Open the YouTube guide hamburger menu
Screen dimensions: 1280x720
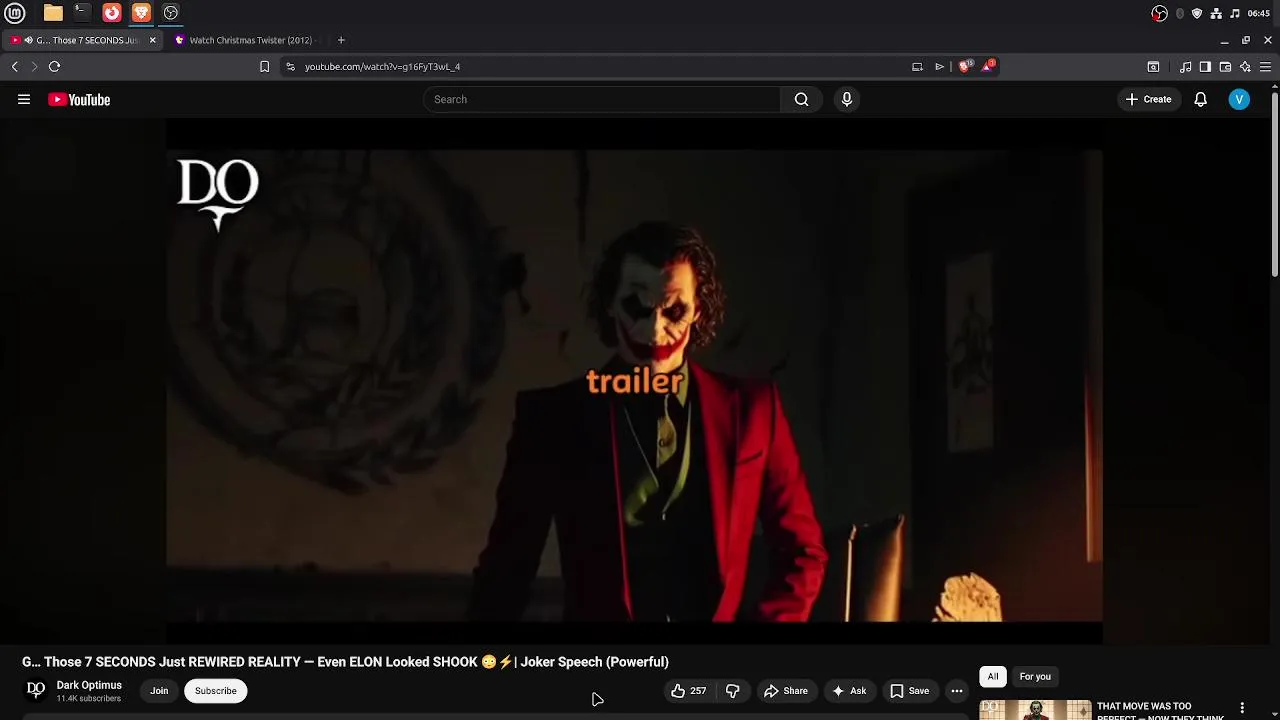(x=24, y=99)
